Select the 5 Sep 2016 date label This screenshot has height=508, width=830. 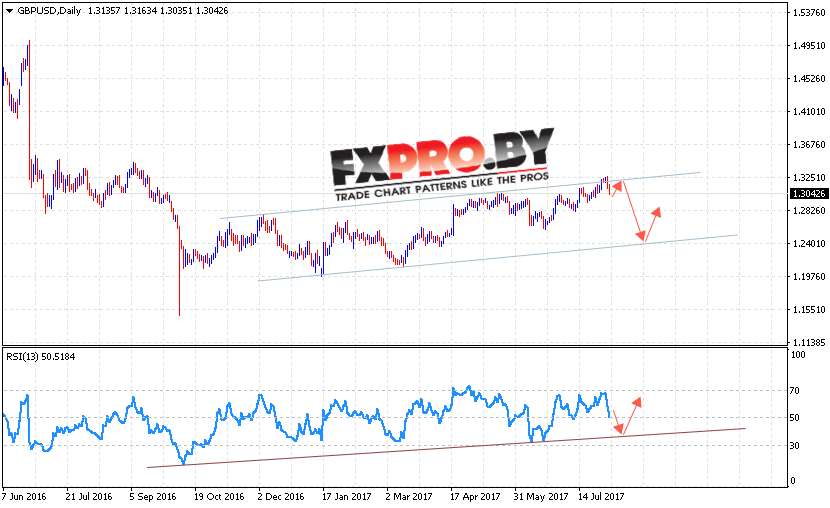point(152,496)
